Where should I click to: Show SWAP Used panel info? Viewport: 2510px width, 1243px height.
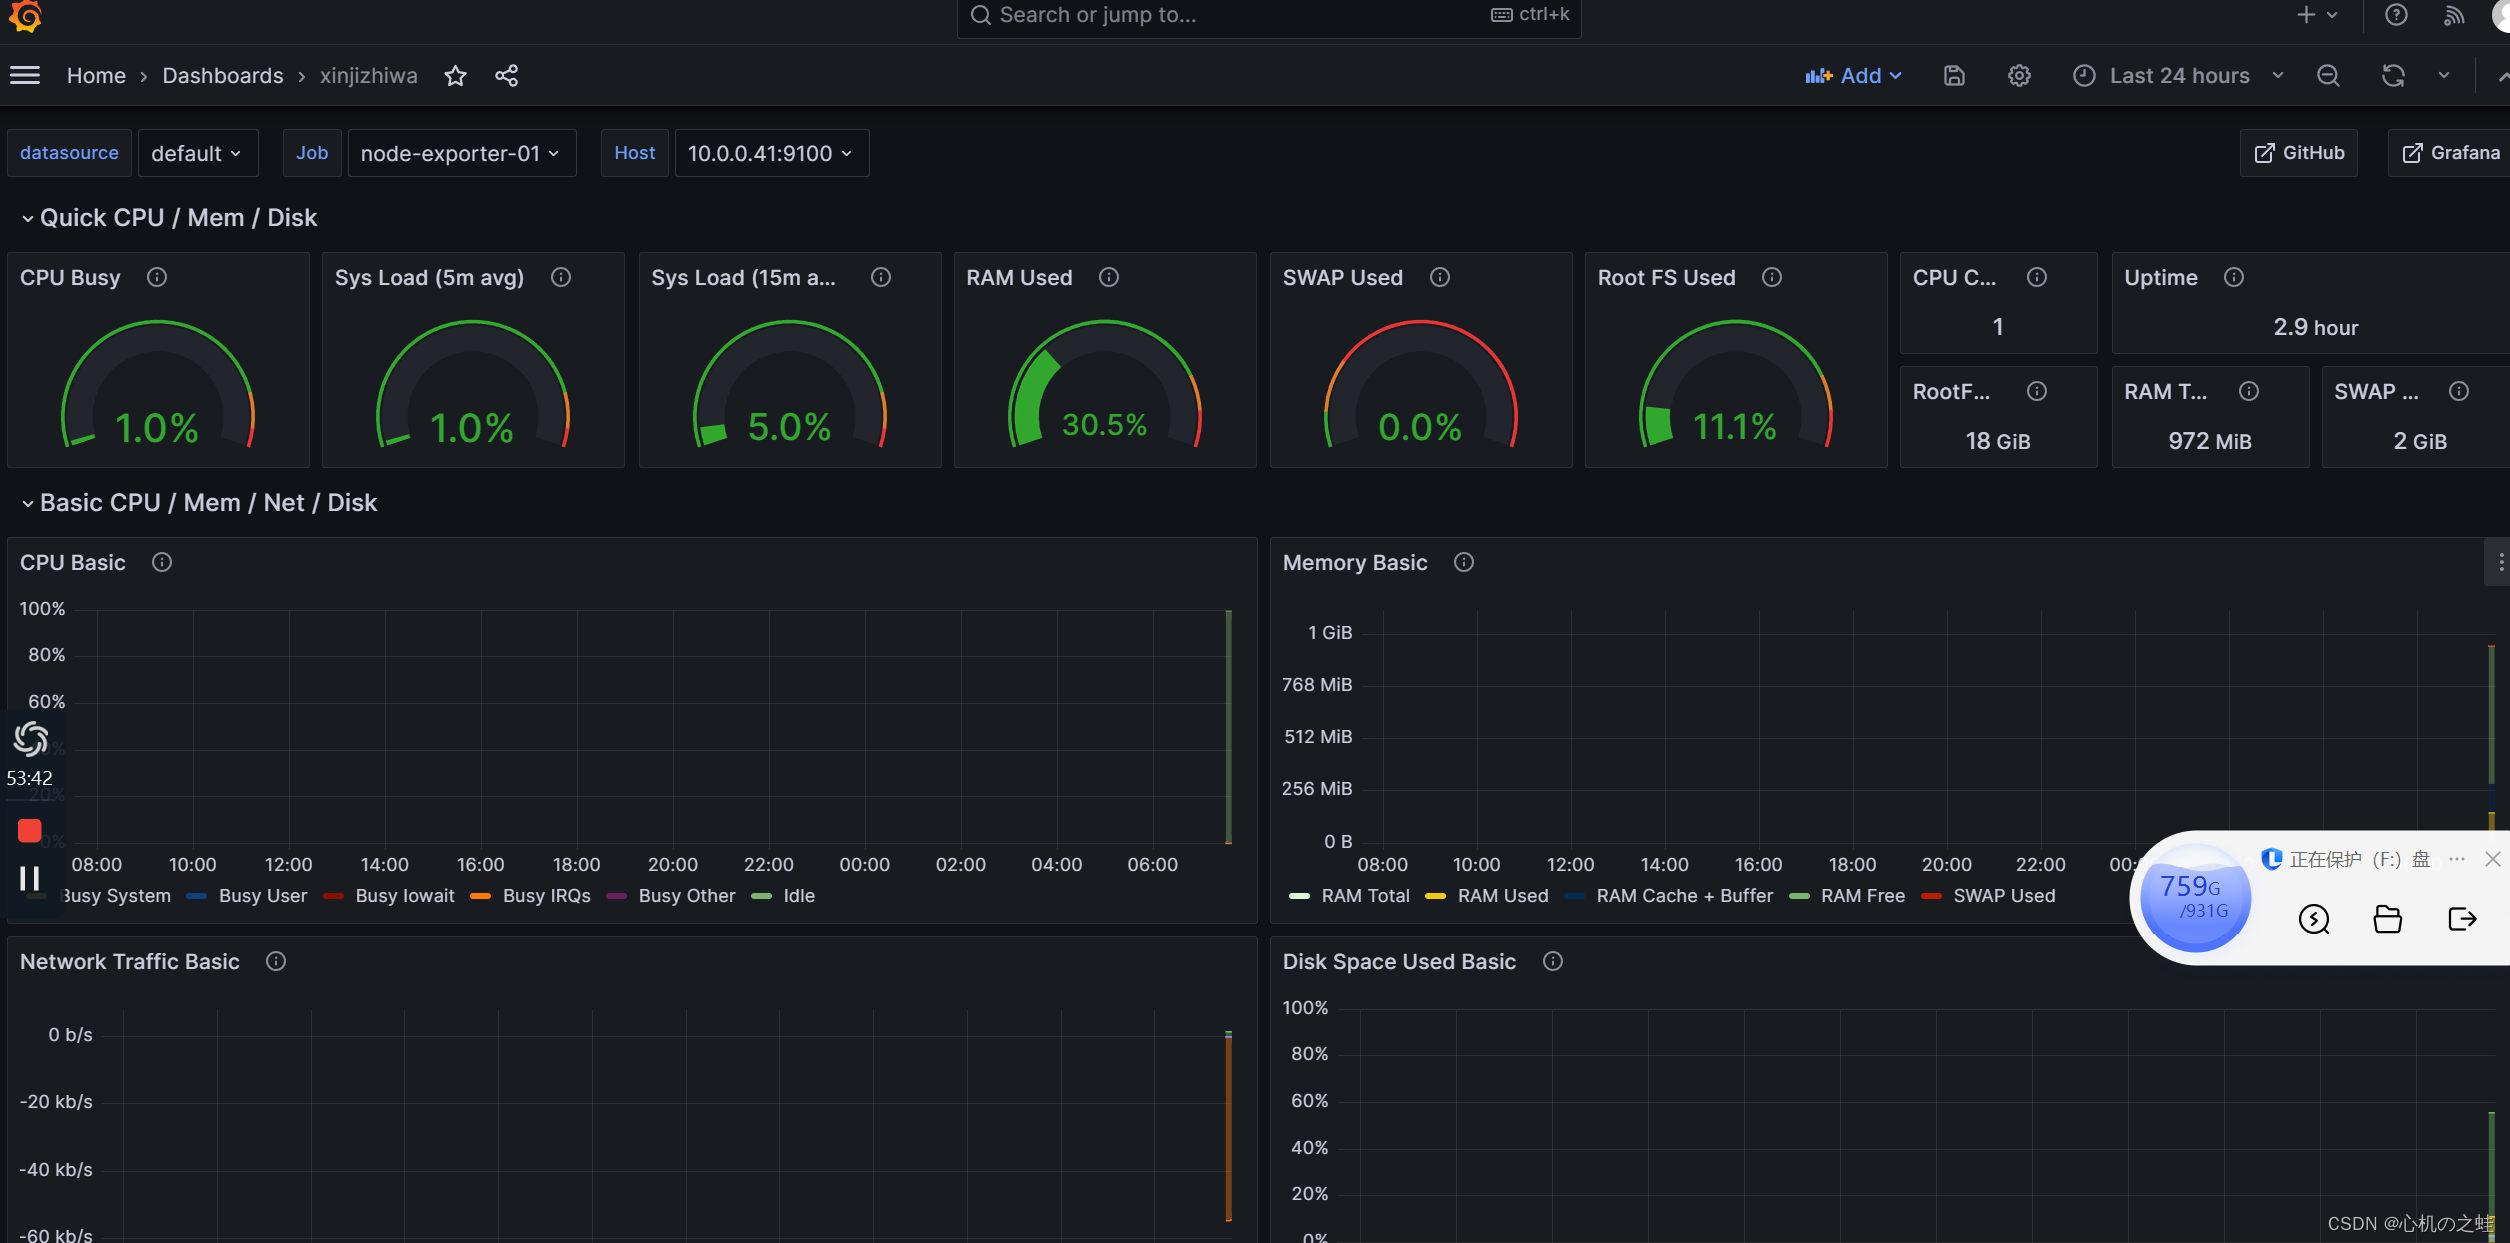[1440, 277]
